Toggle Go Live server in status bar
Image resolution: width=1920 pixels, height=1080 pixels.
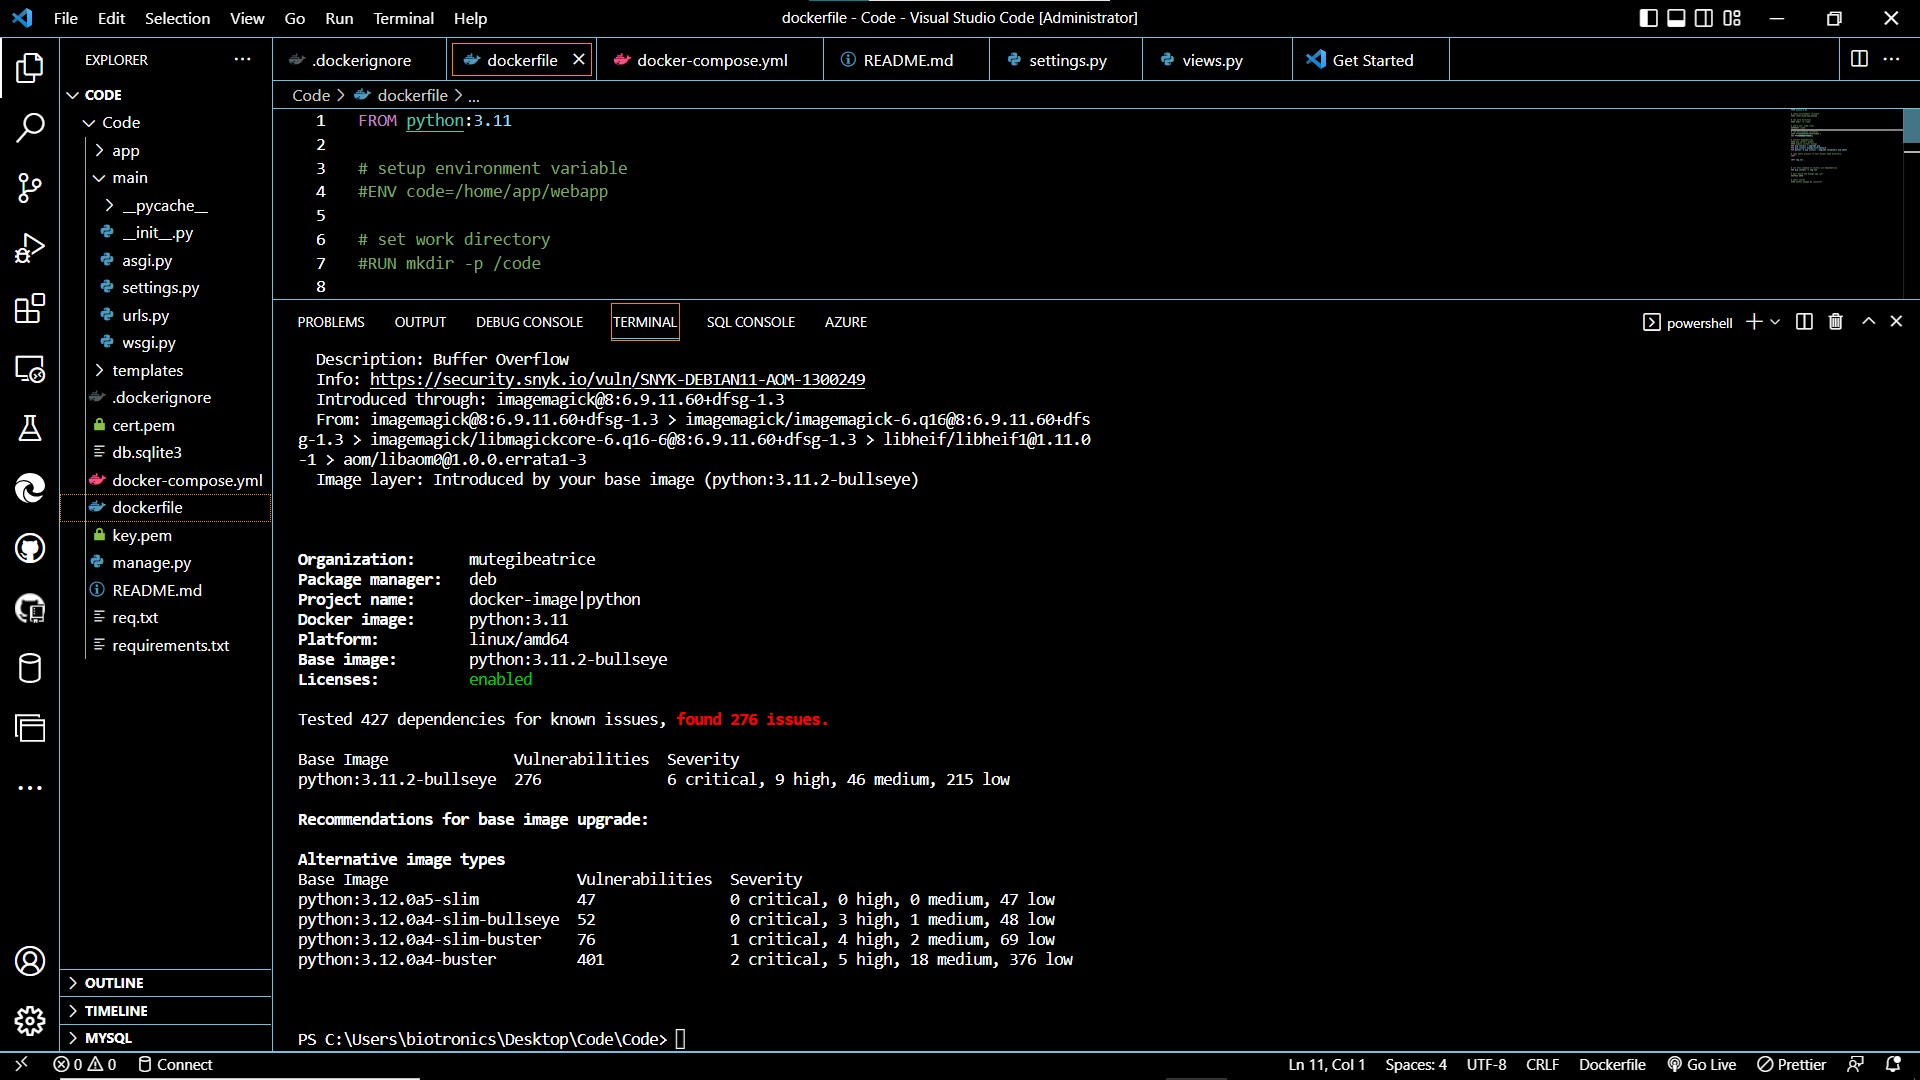point(1701,1064)
